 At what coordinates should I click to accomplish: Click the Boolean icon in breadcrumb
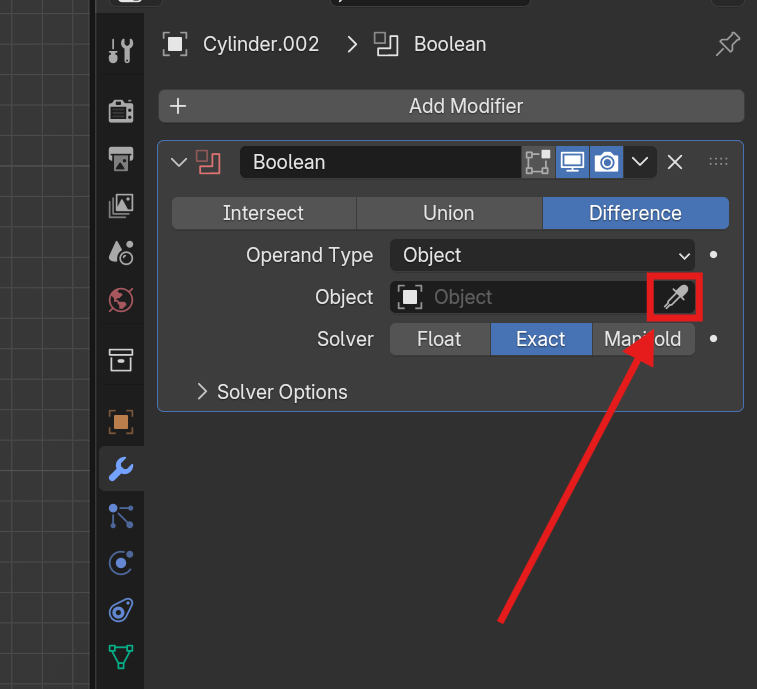pos(386,44)
